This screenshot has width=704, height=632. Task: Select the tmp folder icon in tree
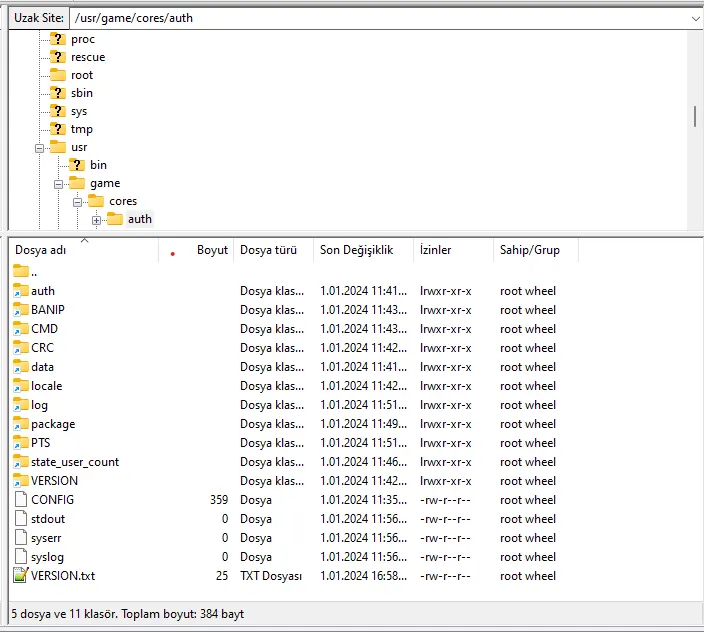(x=58, y=129)
